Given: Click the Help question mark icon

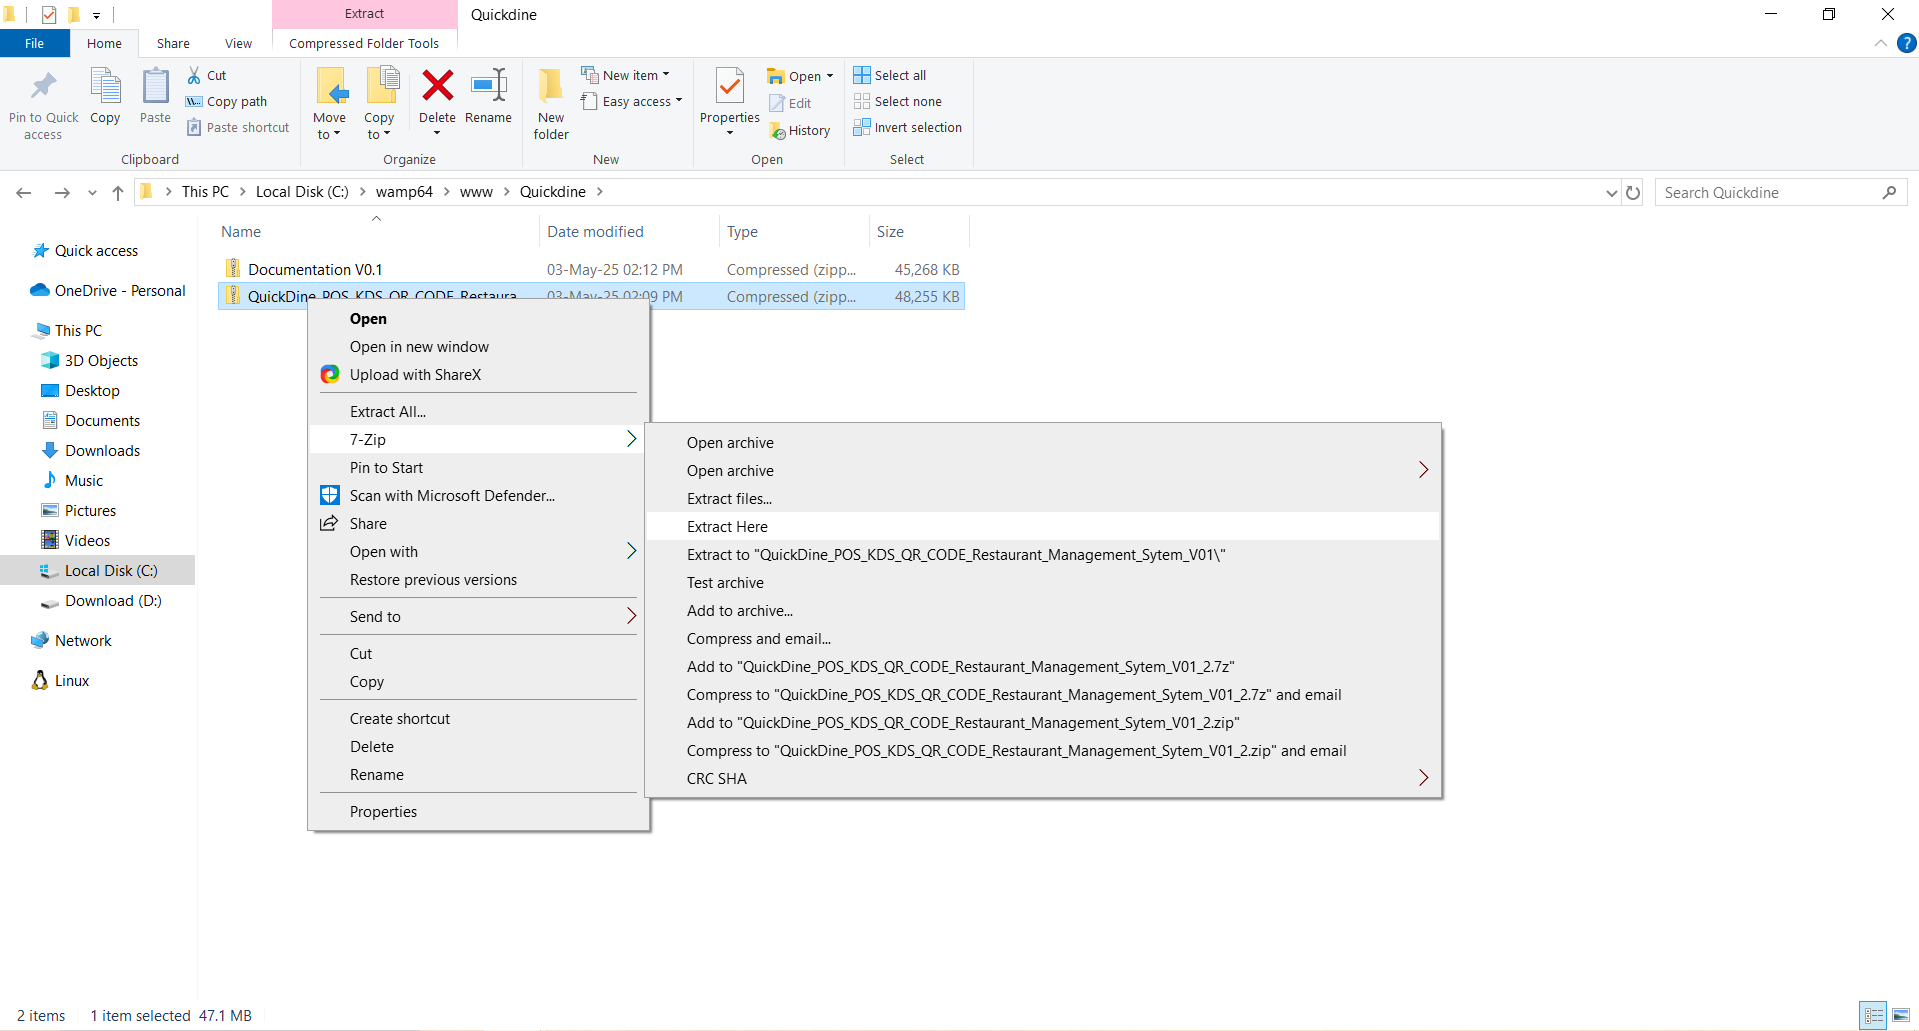Looking at the screenshot, I should click(x=1907, y=43).
